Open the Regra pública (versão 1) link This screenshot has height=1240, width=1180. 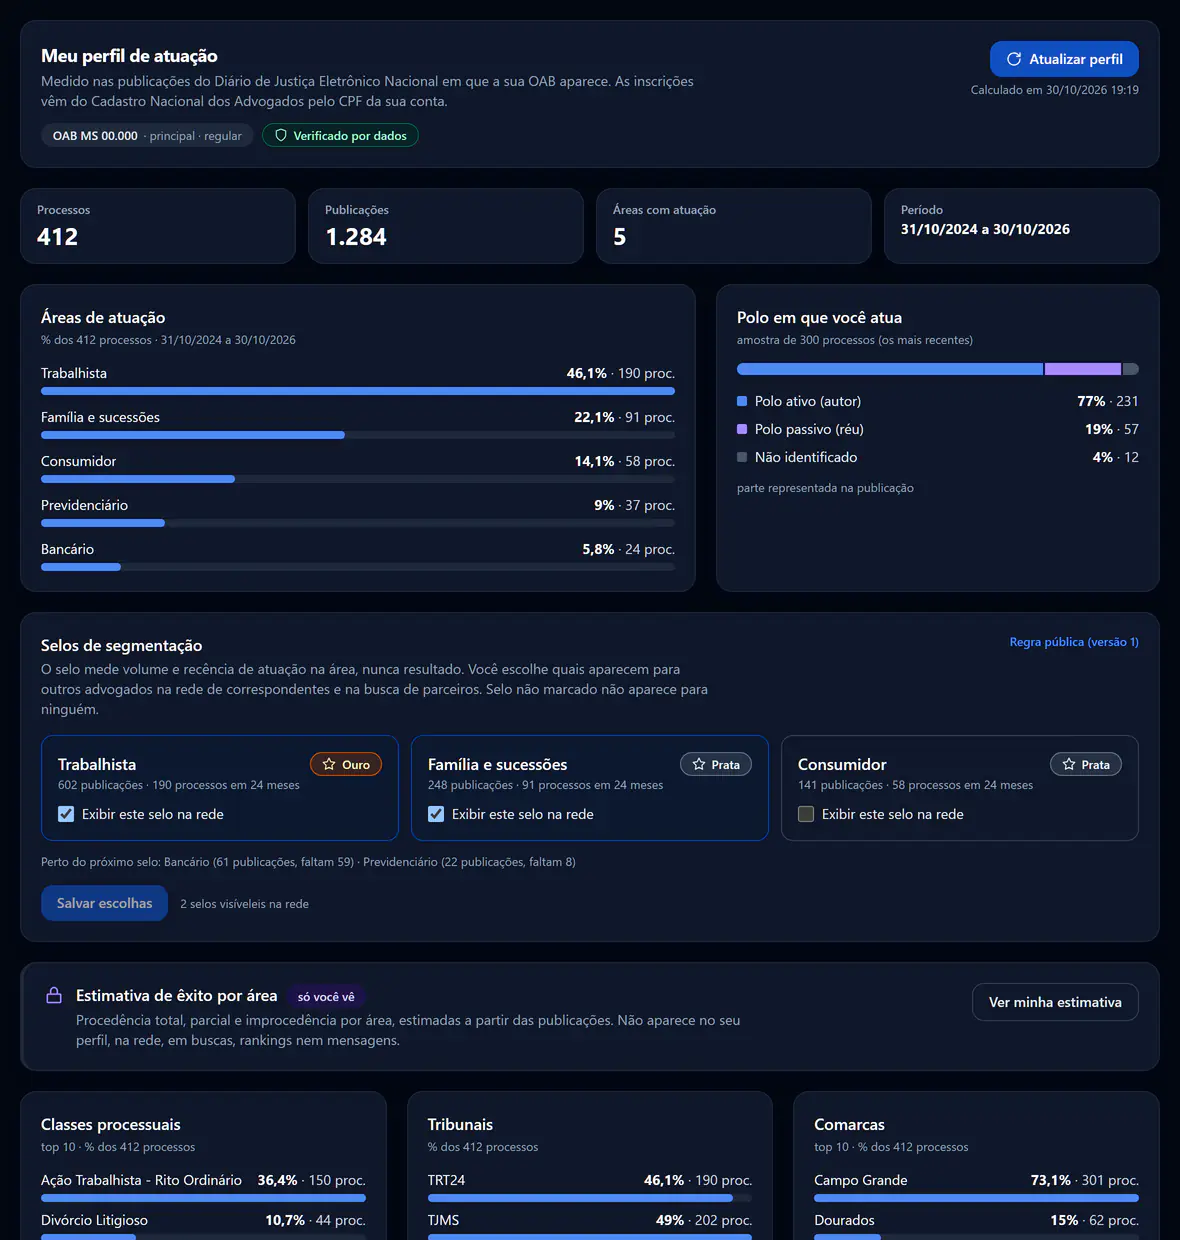tap(1074, 642)
